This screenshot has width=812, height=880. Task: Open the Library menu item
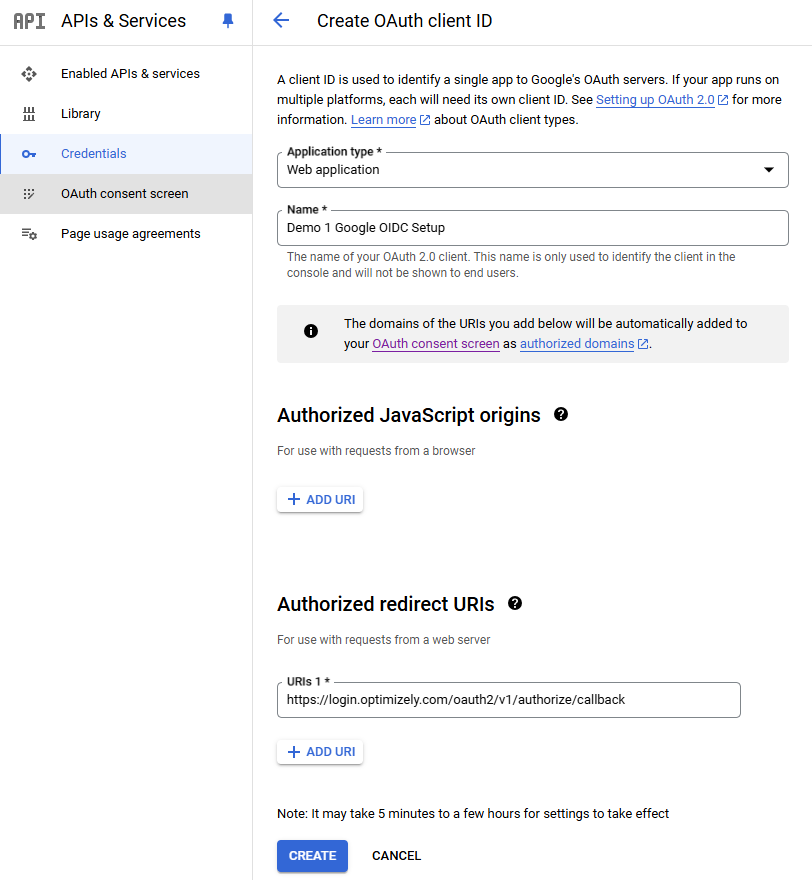[x=81, y=114]
